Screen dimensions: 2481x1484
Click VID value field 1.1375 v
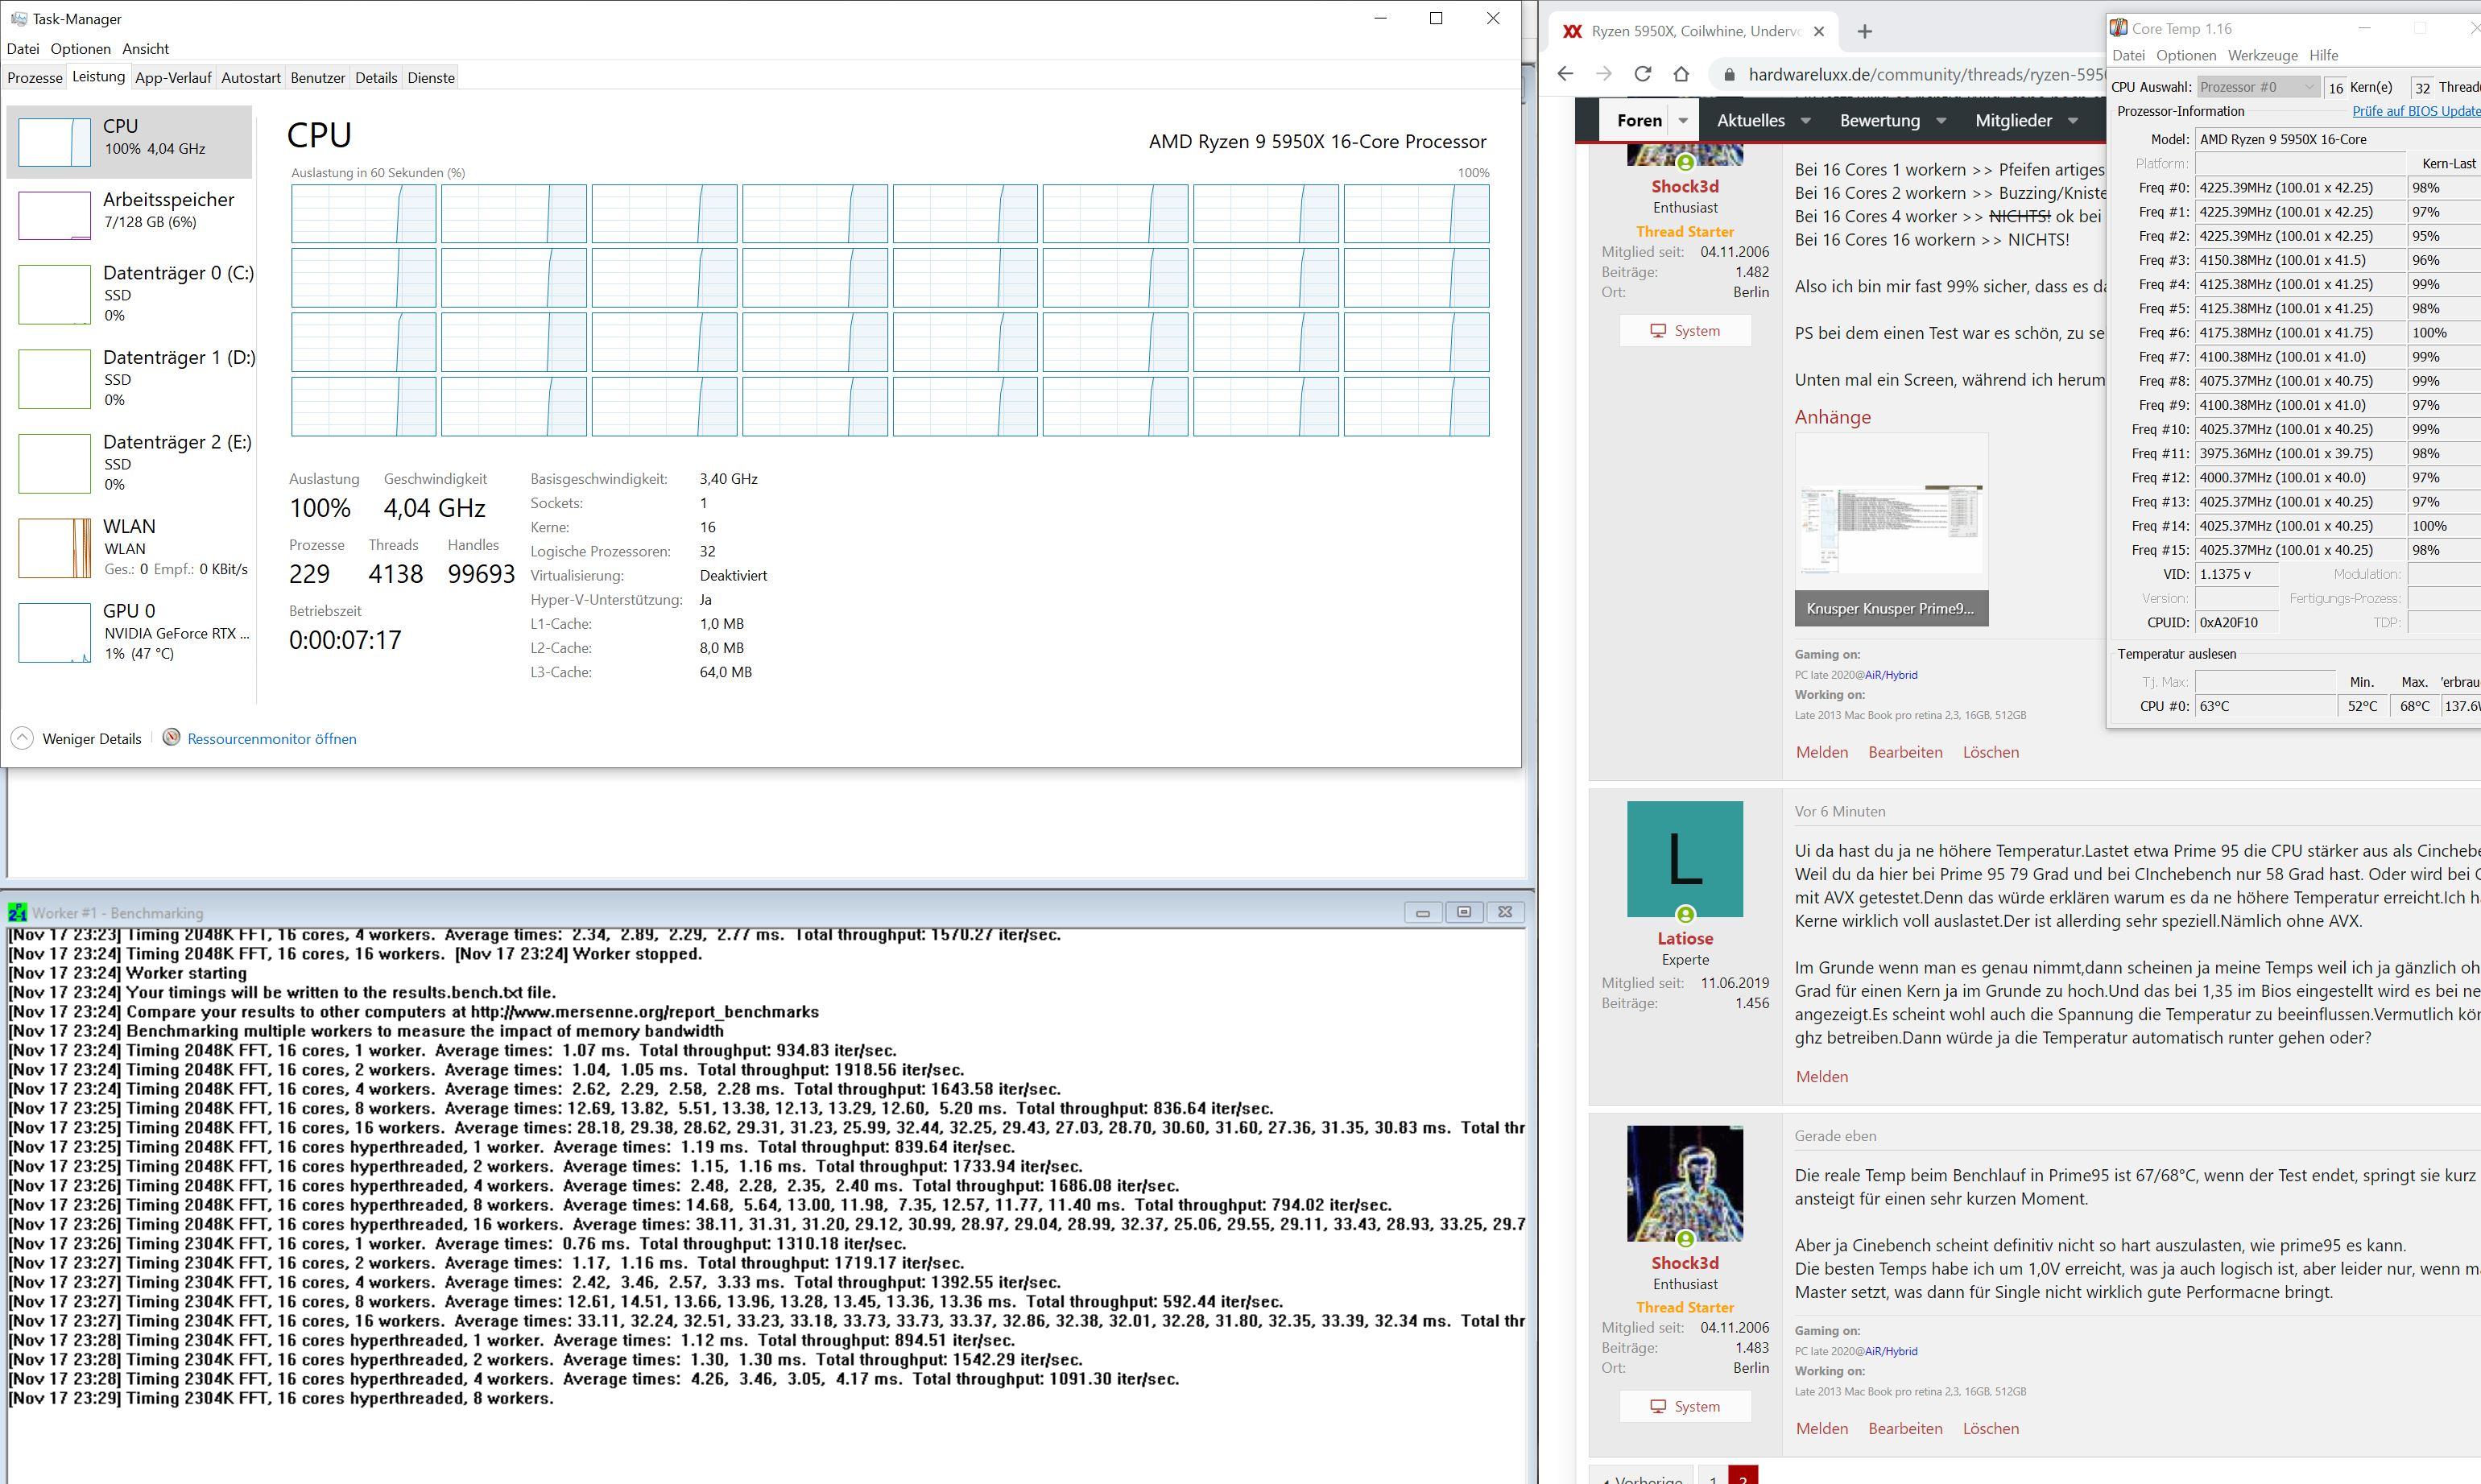pos(2236,574)
